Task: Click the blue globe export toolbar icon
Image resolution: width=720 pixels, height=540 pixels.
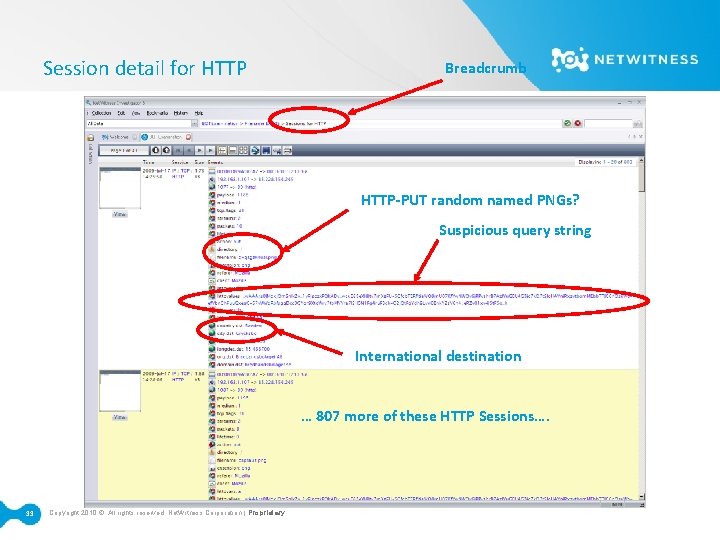Action: pyautogui.click(x=255, y=150)
